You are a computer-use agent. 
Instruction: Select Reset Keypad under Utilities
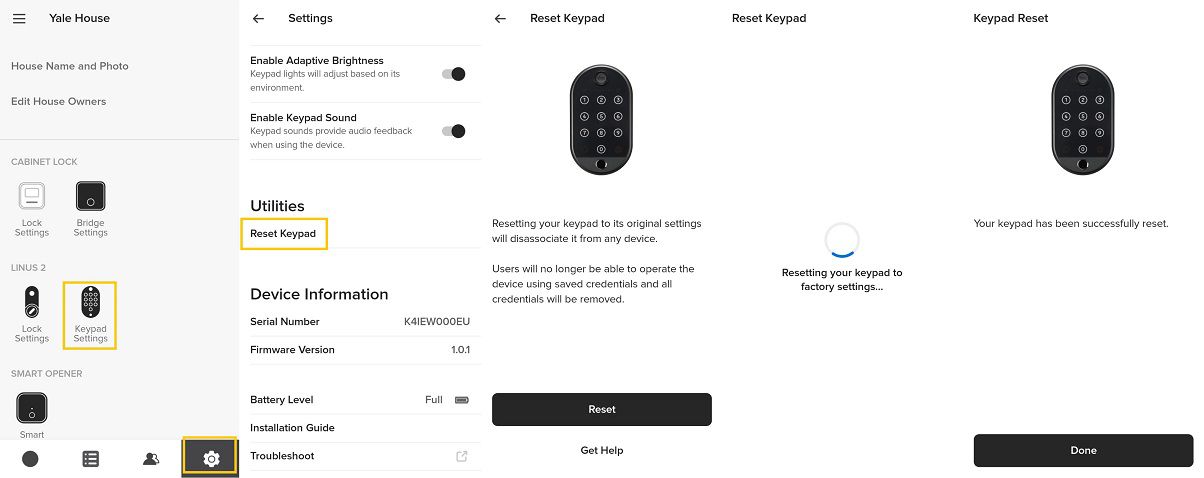click(283, 234)
